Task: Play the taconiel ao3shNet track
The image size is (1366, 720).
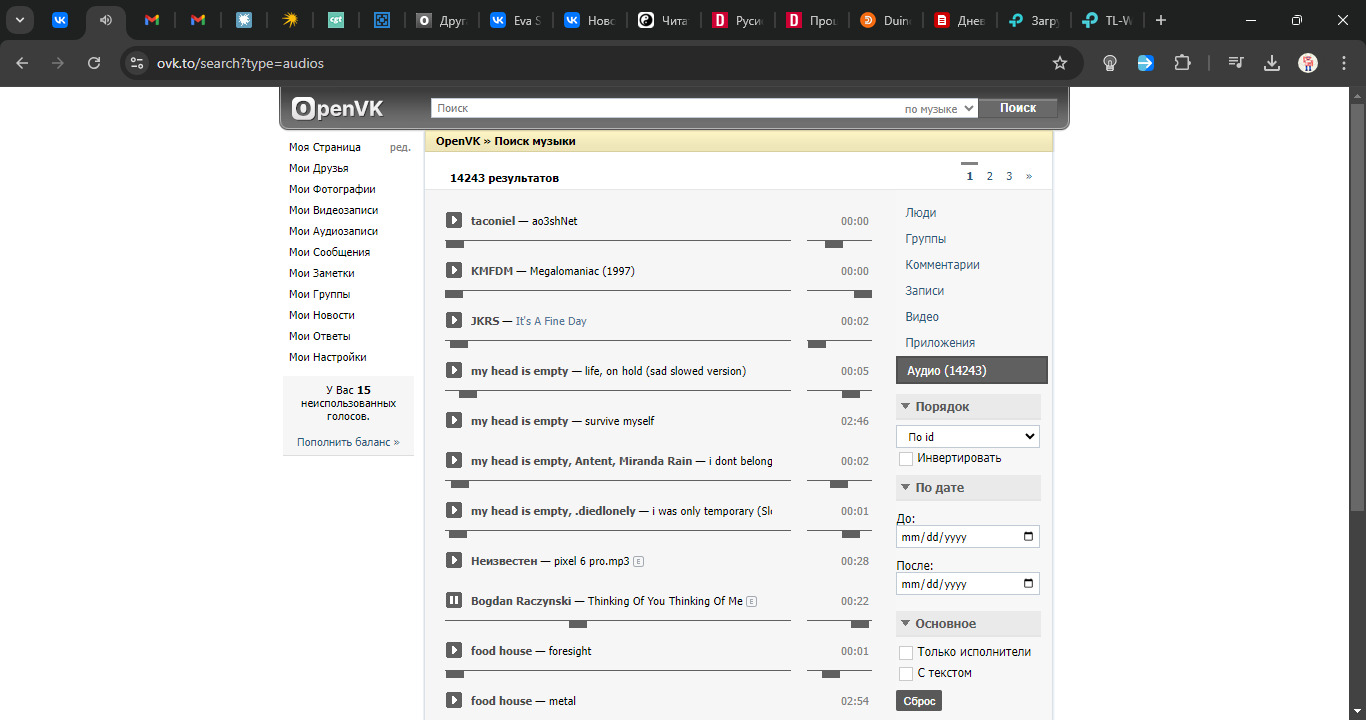Action: tap(454, 220)
